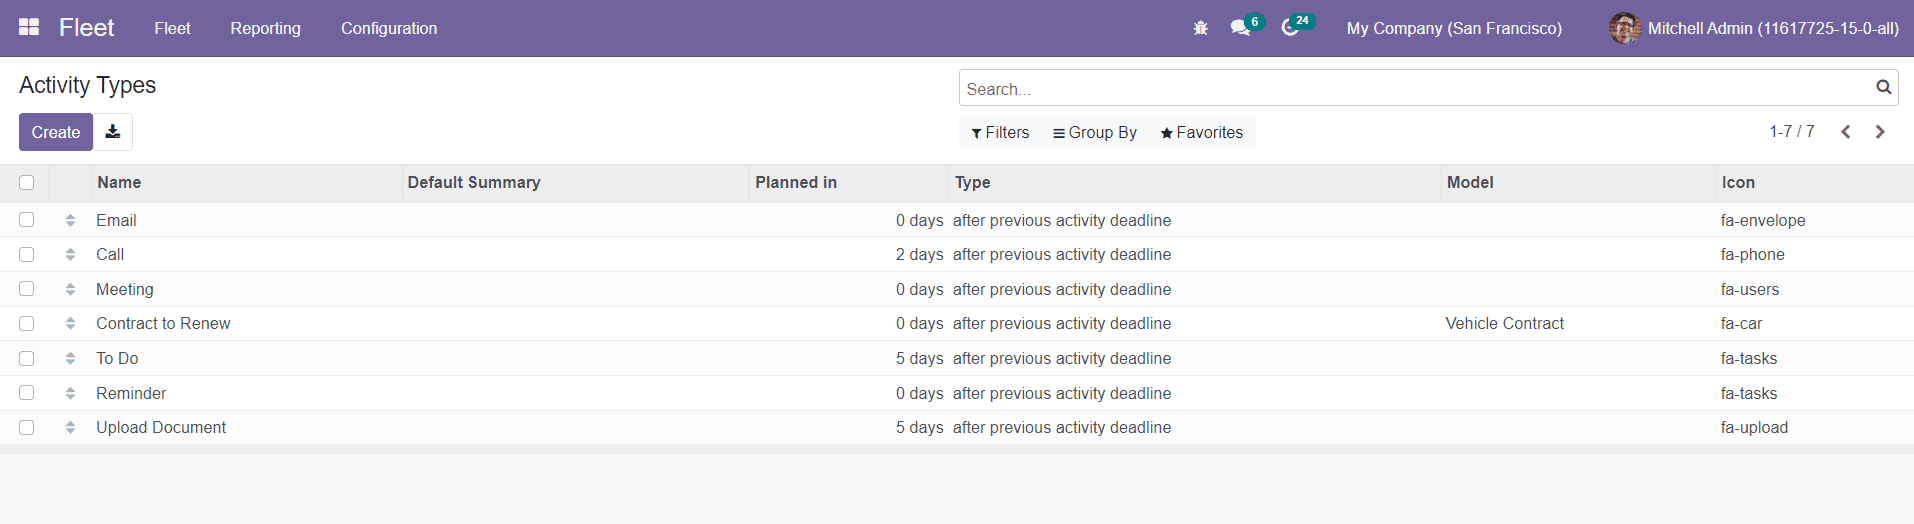Open the conversations messages icon
Image resolution: width=1914 pixels, height=524 pixels.
pos(1241,28)
